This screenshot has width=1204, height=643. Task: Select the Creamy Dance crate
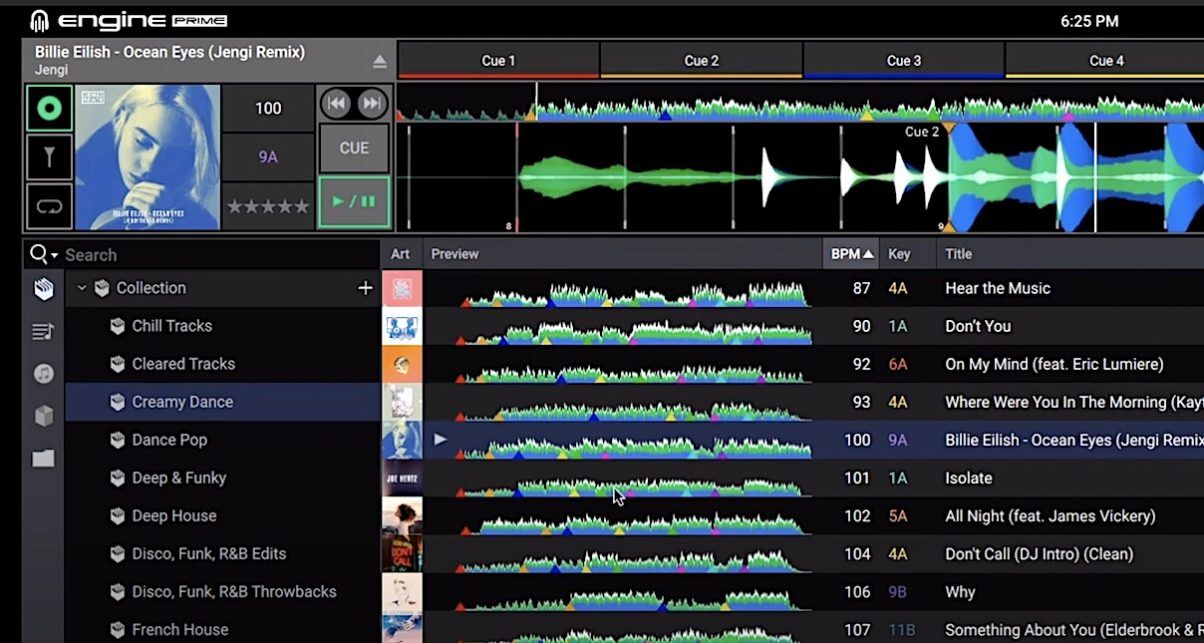click(223, 402)
